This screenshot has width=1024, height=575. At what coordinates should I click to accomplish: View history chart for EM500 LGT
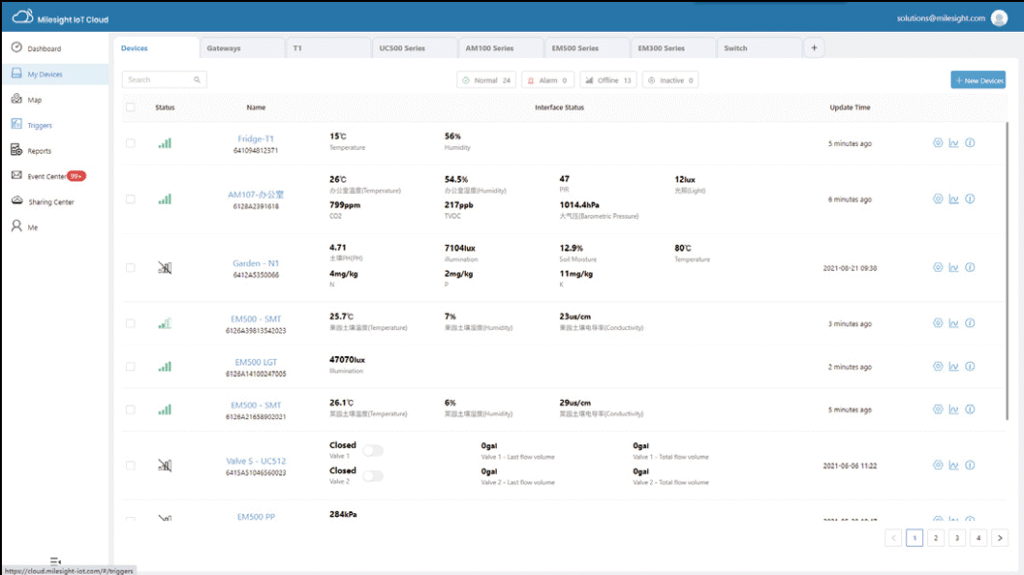(953, 367)
